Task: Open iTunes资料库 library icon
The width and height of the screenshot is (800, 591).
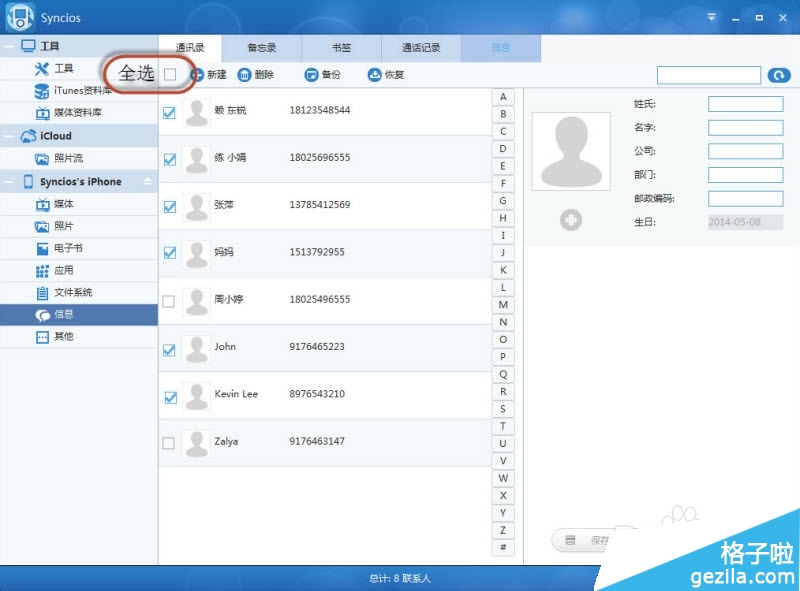Action: tap(41, 91)
